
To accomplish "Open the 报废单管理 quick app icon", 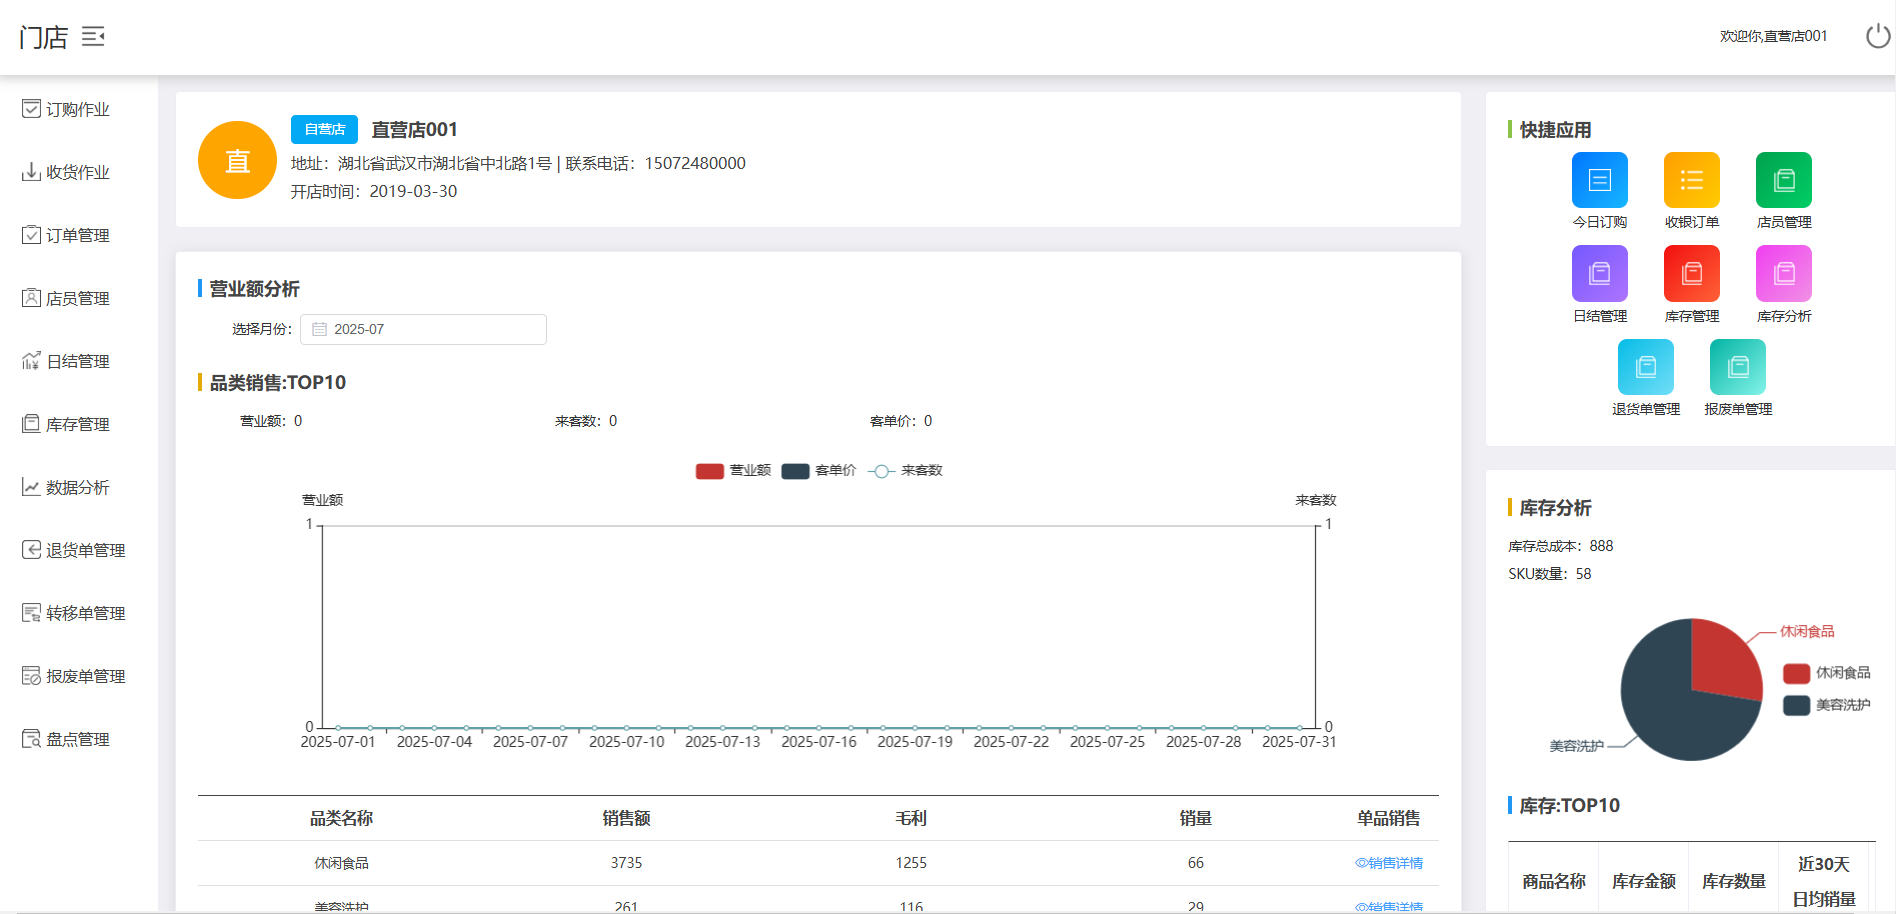I will 1737,367.
